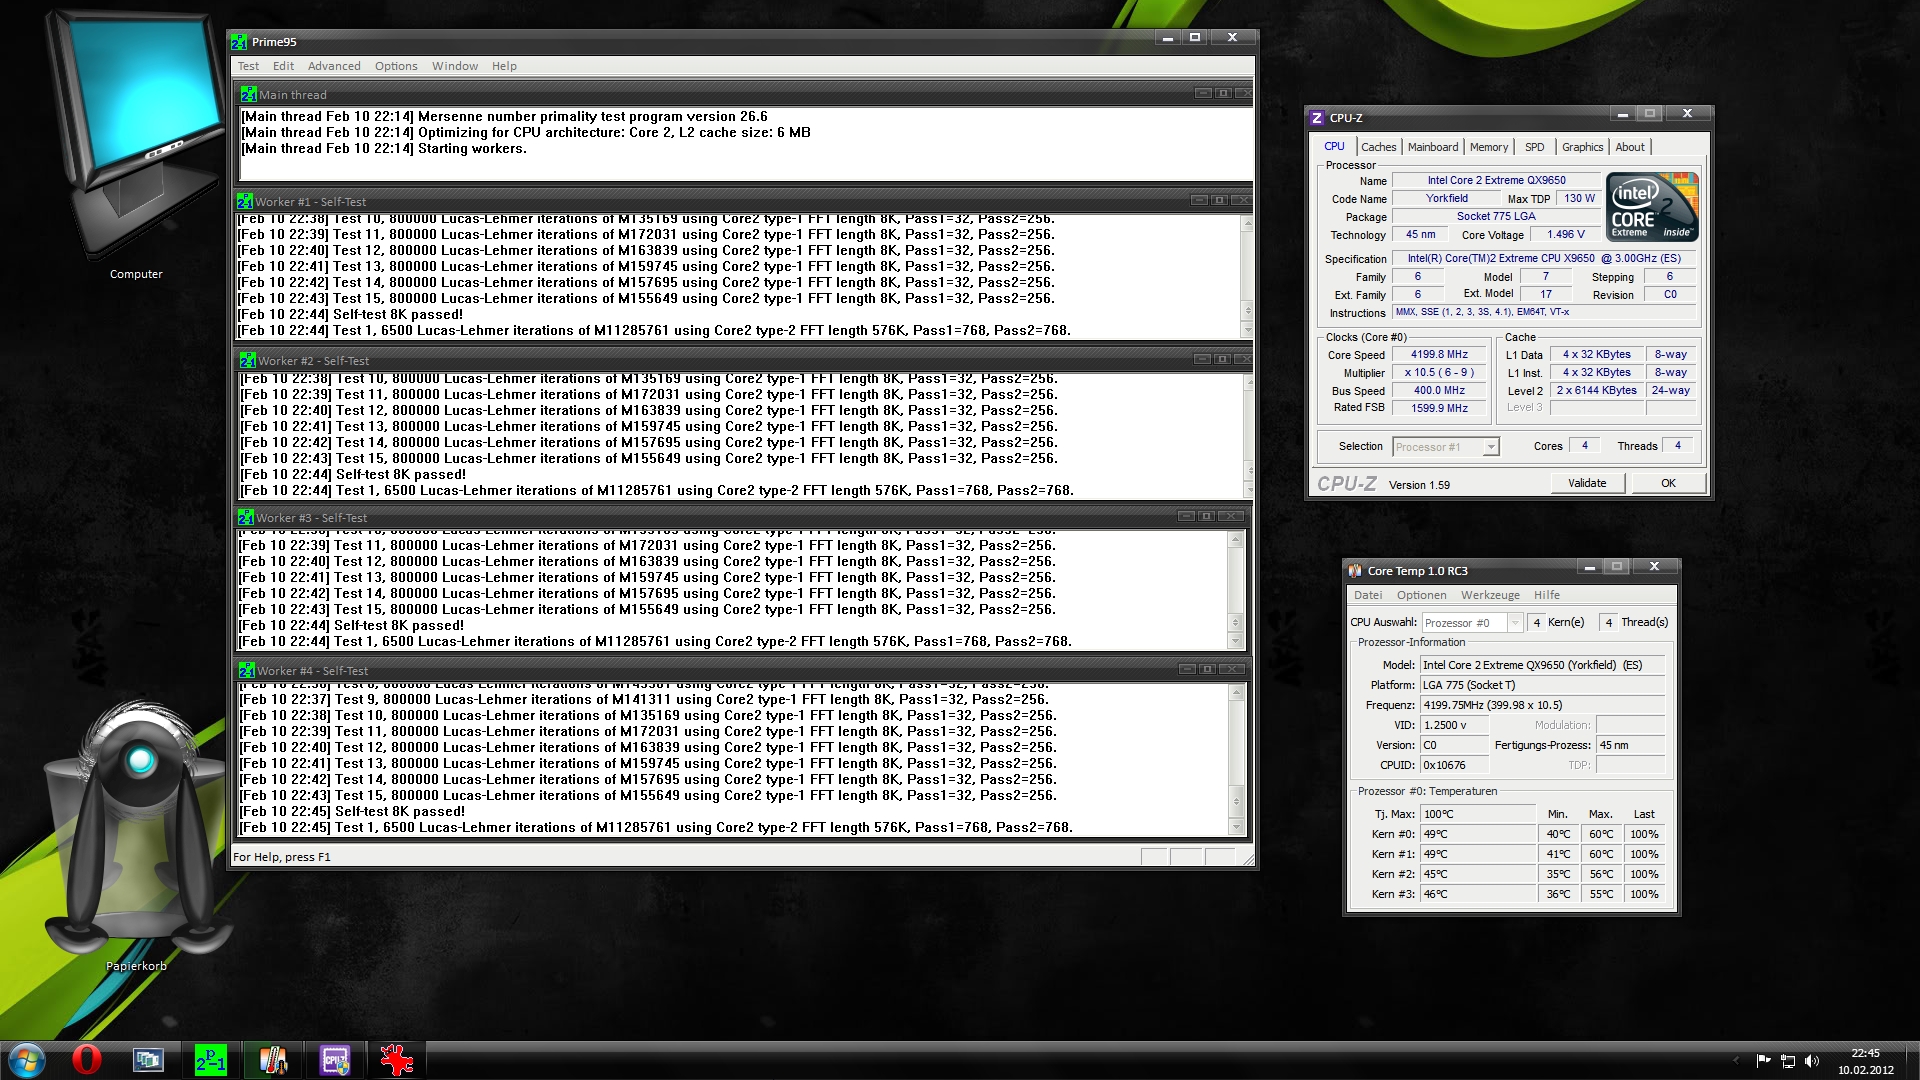Click the red creature taskbar icon

(396, 1058)
